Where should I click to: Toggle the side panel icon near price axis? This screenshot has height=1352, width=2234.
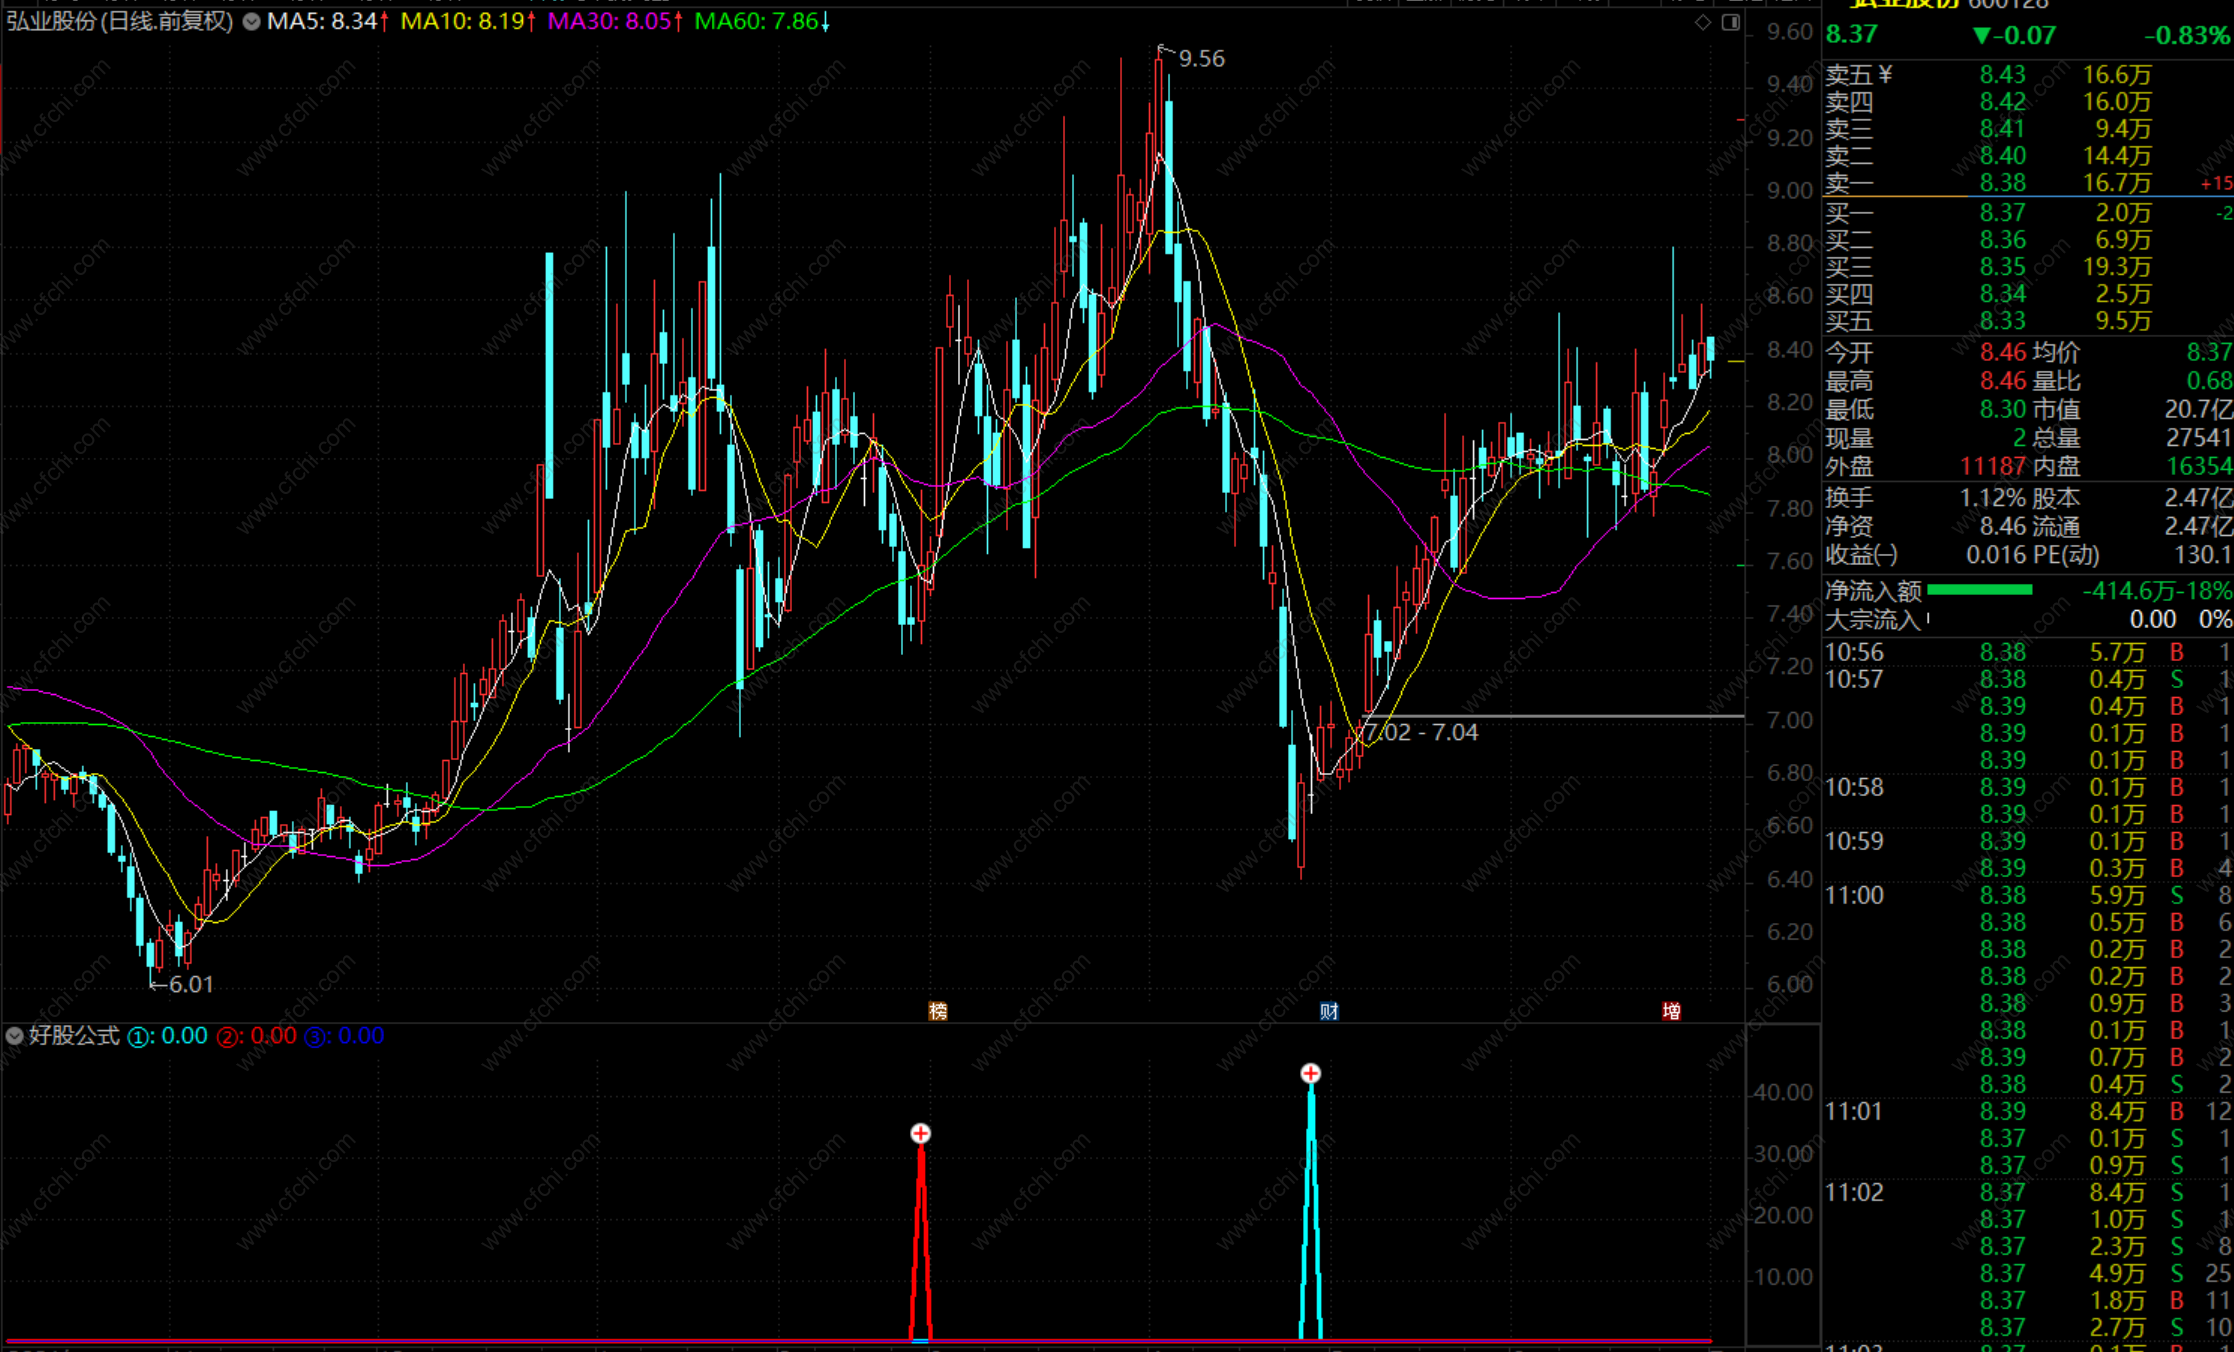(x=1731, y=22)
